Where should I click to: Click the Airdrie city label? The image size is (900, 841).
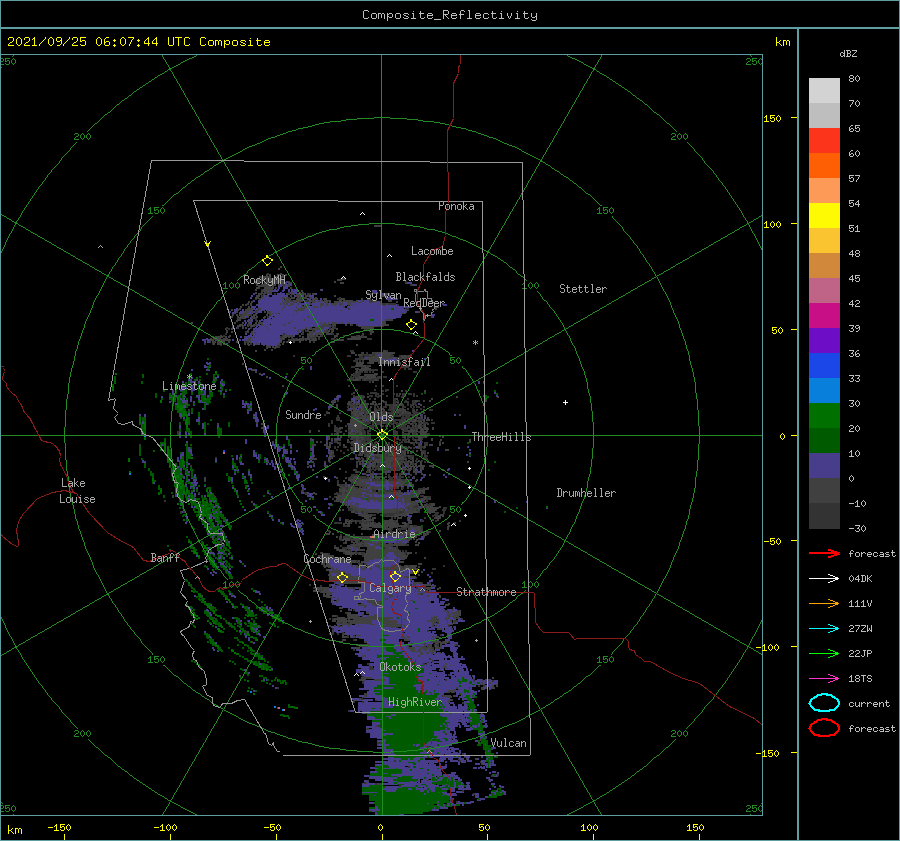tap(394, 534)
